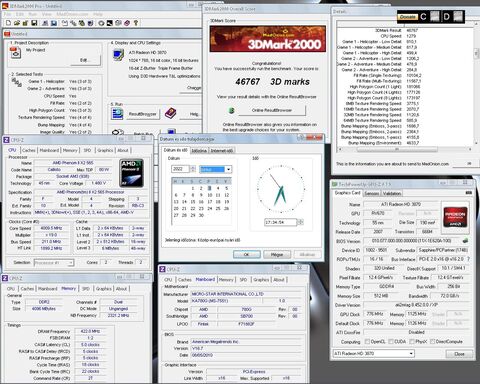Image resolution: width=480 pixels, height=384 pixels.
Task: Click the 3DMark2000 banner image
Action: (x=268, y=39)
